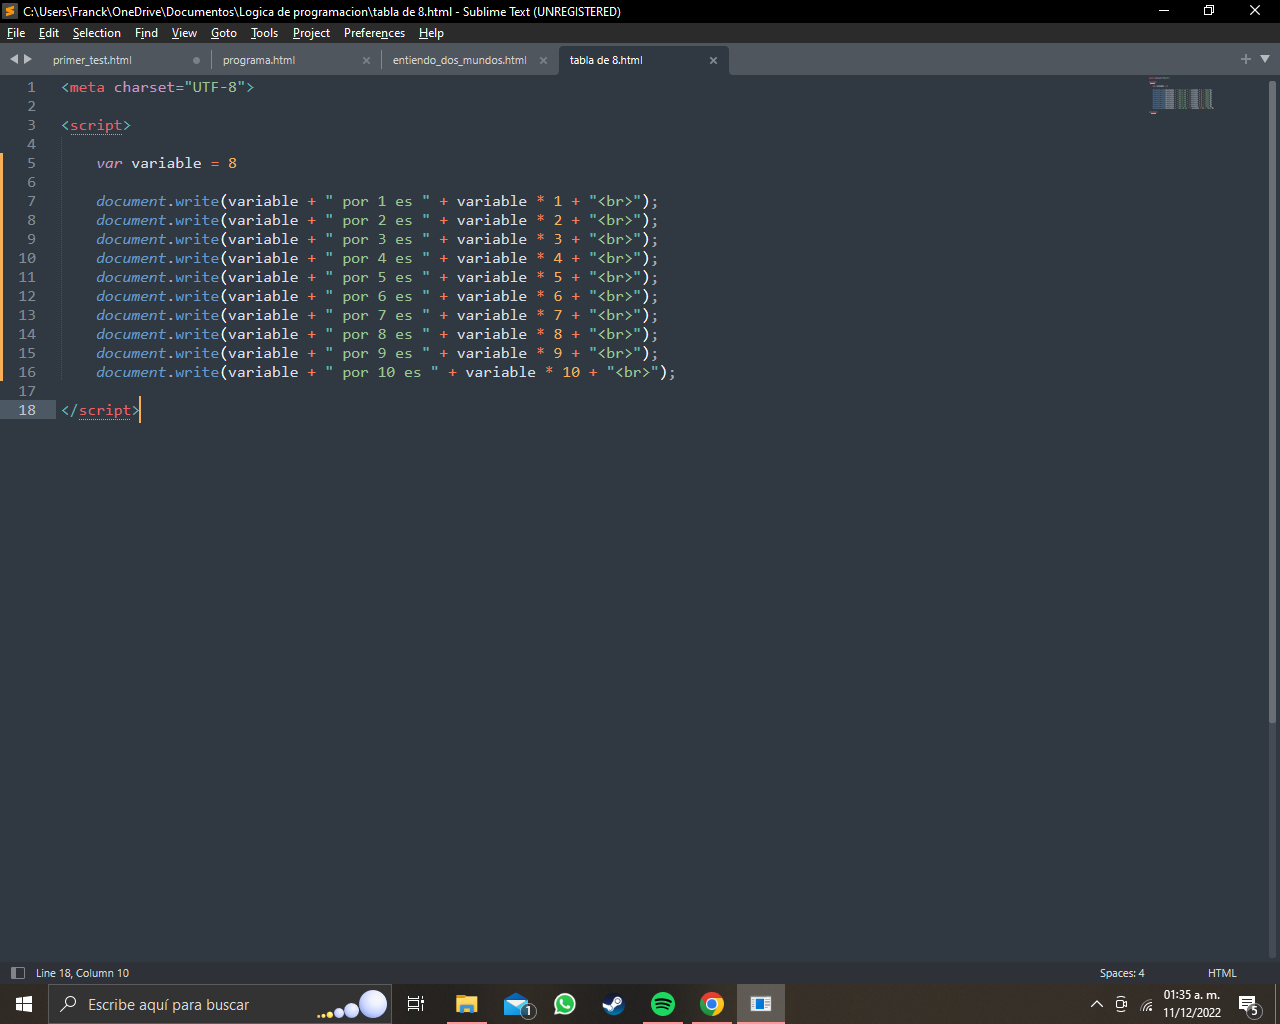Click the taskbar search box

[220, 1004]
